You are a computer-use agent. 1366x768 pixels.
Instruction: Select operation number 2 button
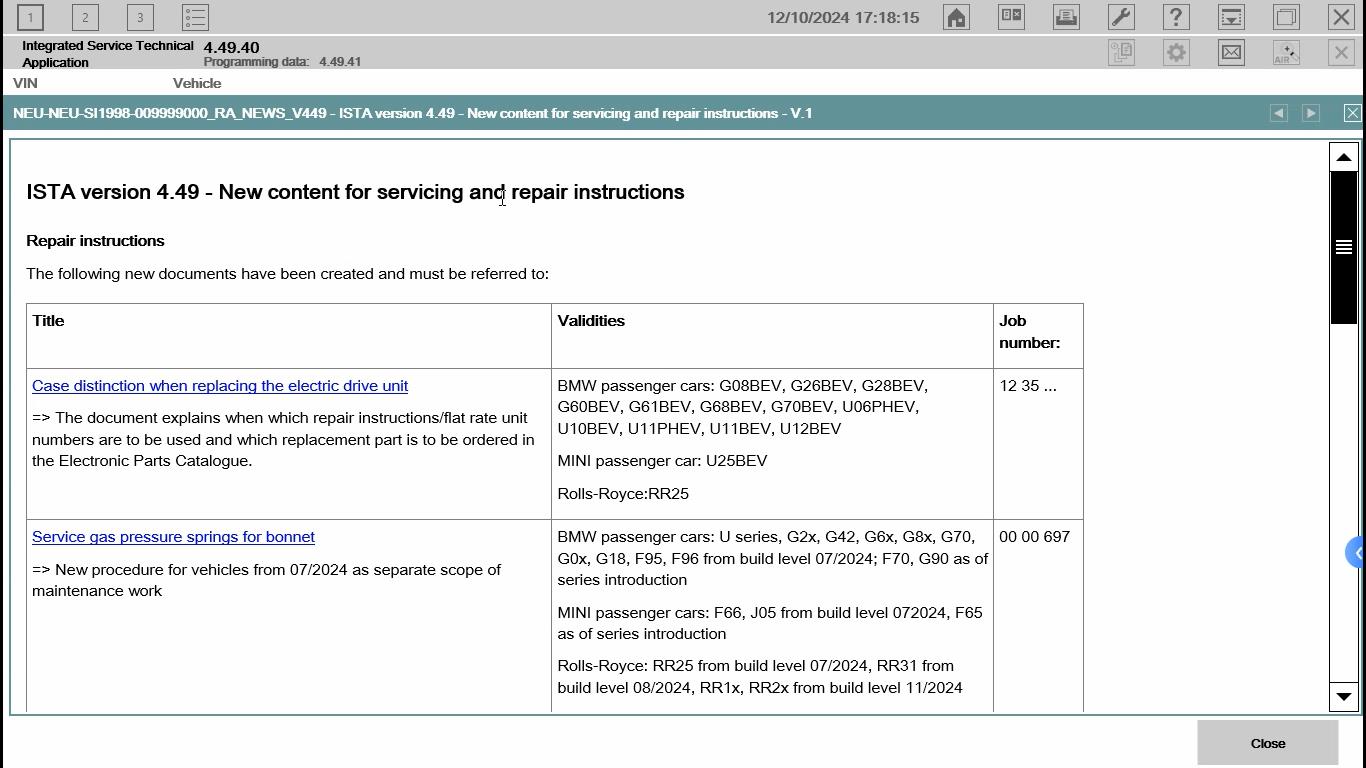point(85,17)
